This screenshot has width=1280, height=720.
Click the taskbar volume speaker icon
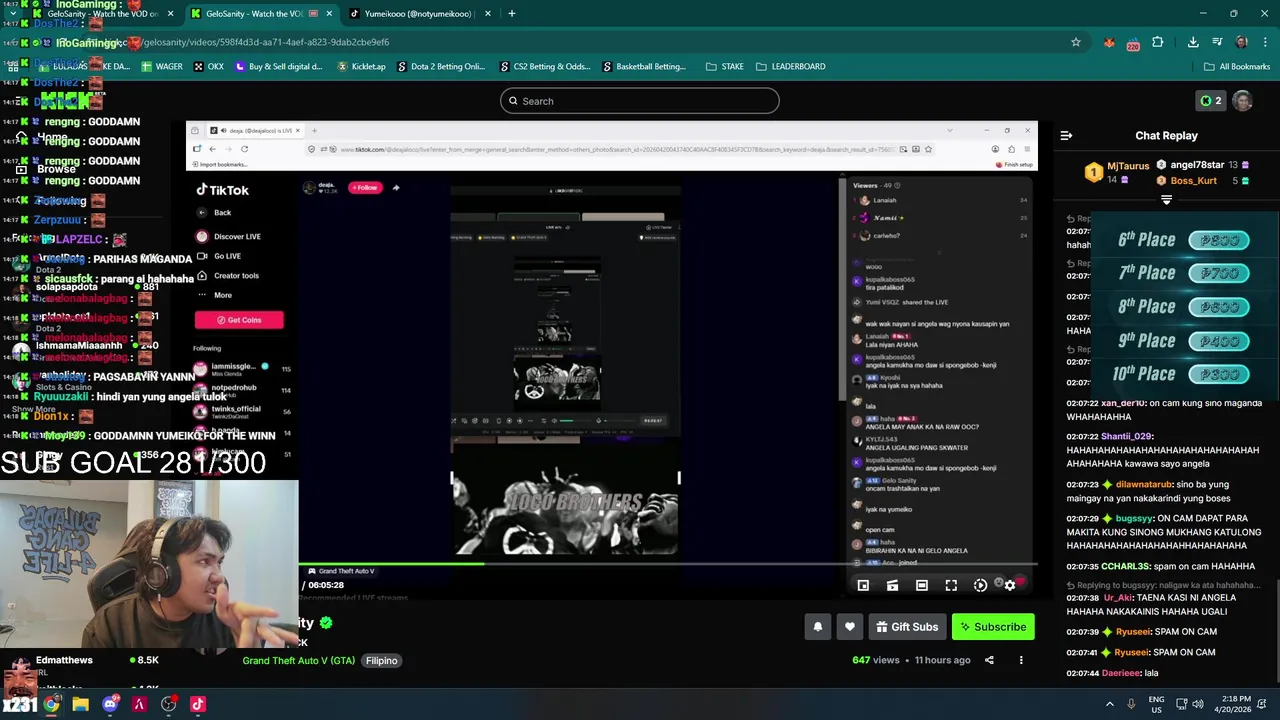[x=1198, y=704]
